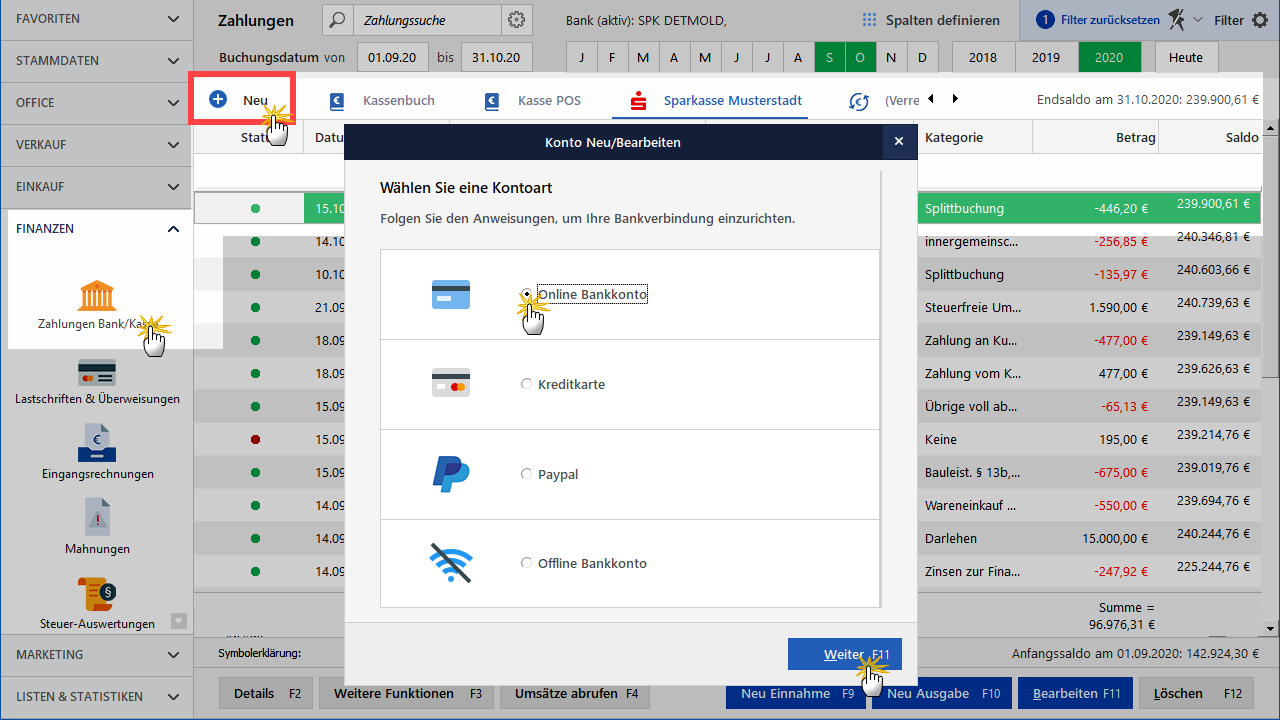Image resolution: width=1280 pixels, height=720 pixels.
Task: Select Offline Bankkonto radio option
Action: (x=527, y=563)
